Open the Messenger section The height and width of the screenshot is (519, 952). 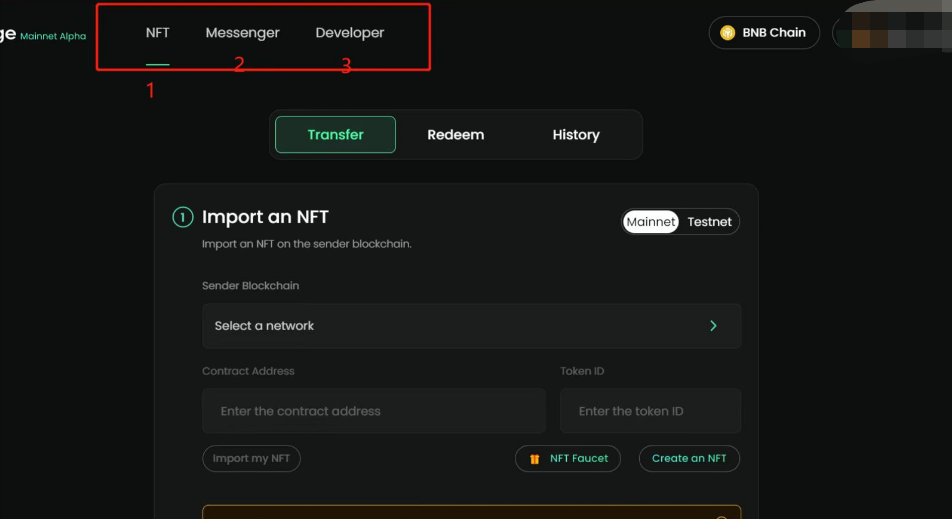click(x=242, y=33)
